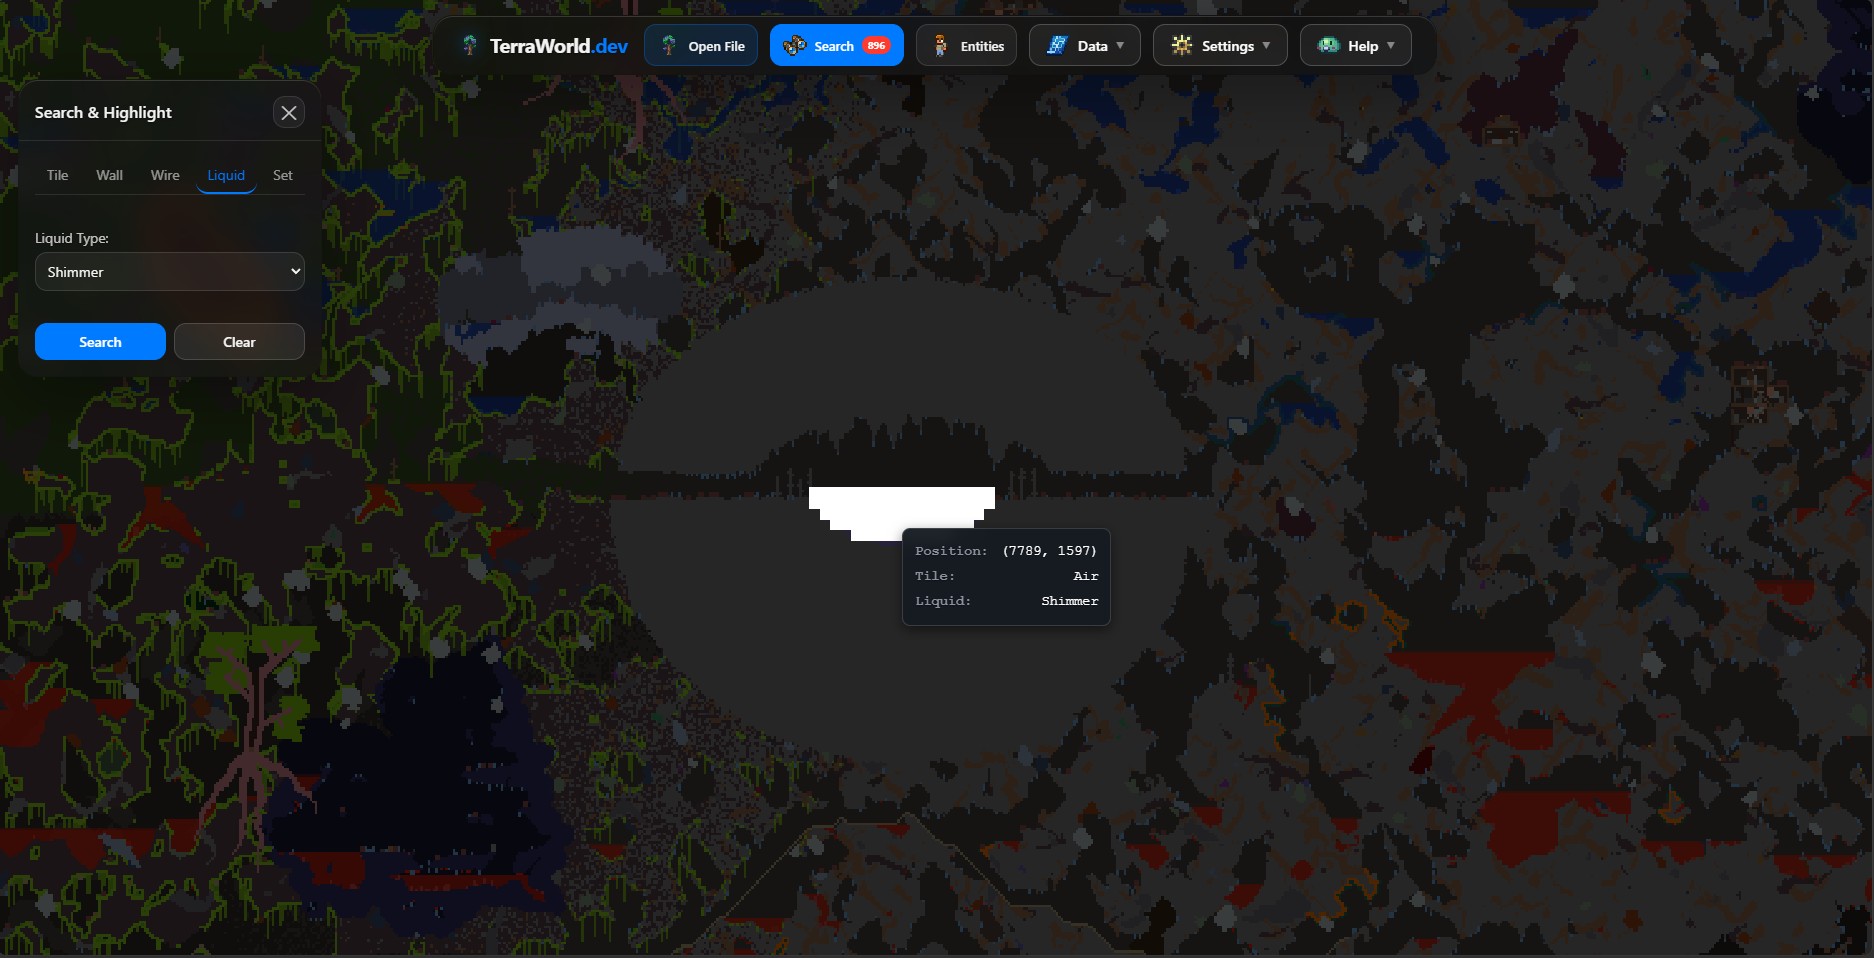This screenshot has width=1874, height=958.
Task: Click the Entities character icon
Action: (x=940, y=45)
